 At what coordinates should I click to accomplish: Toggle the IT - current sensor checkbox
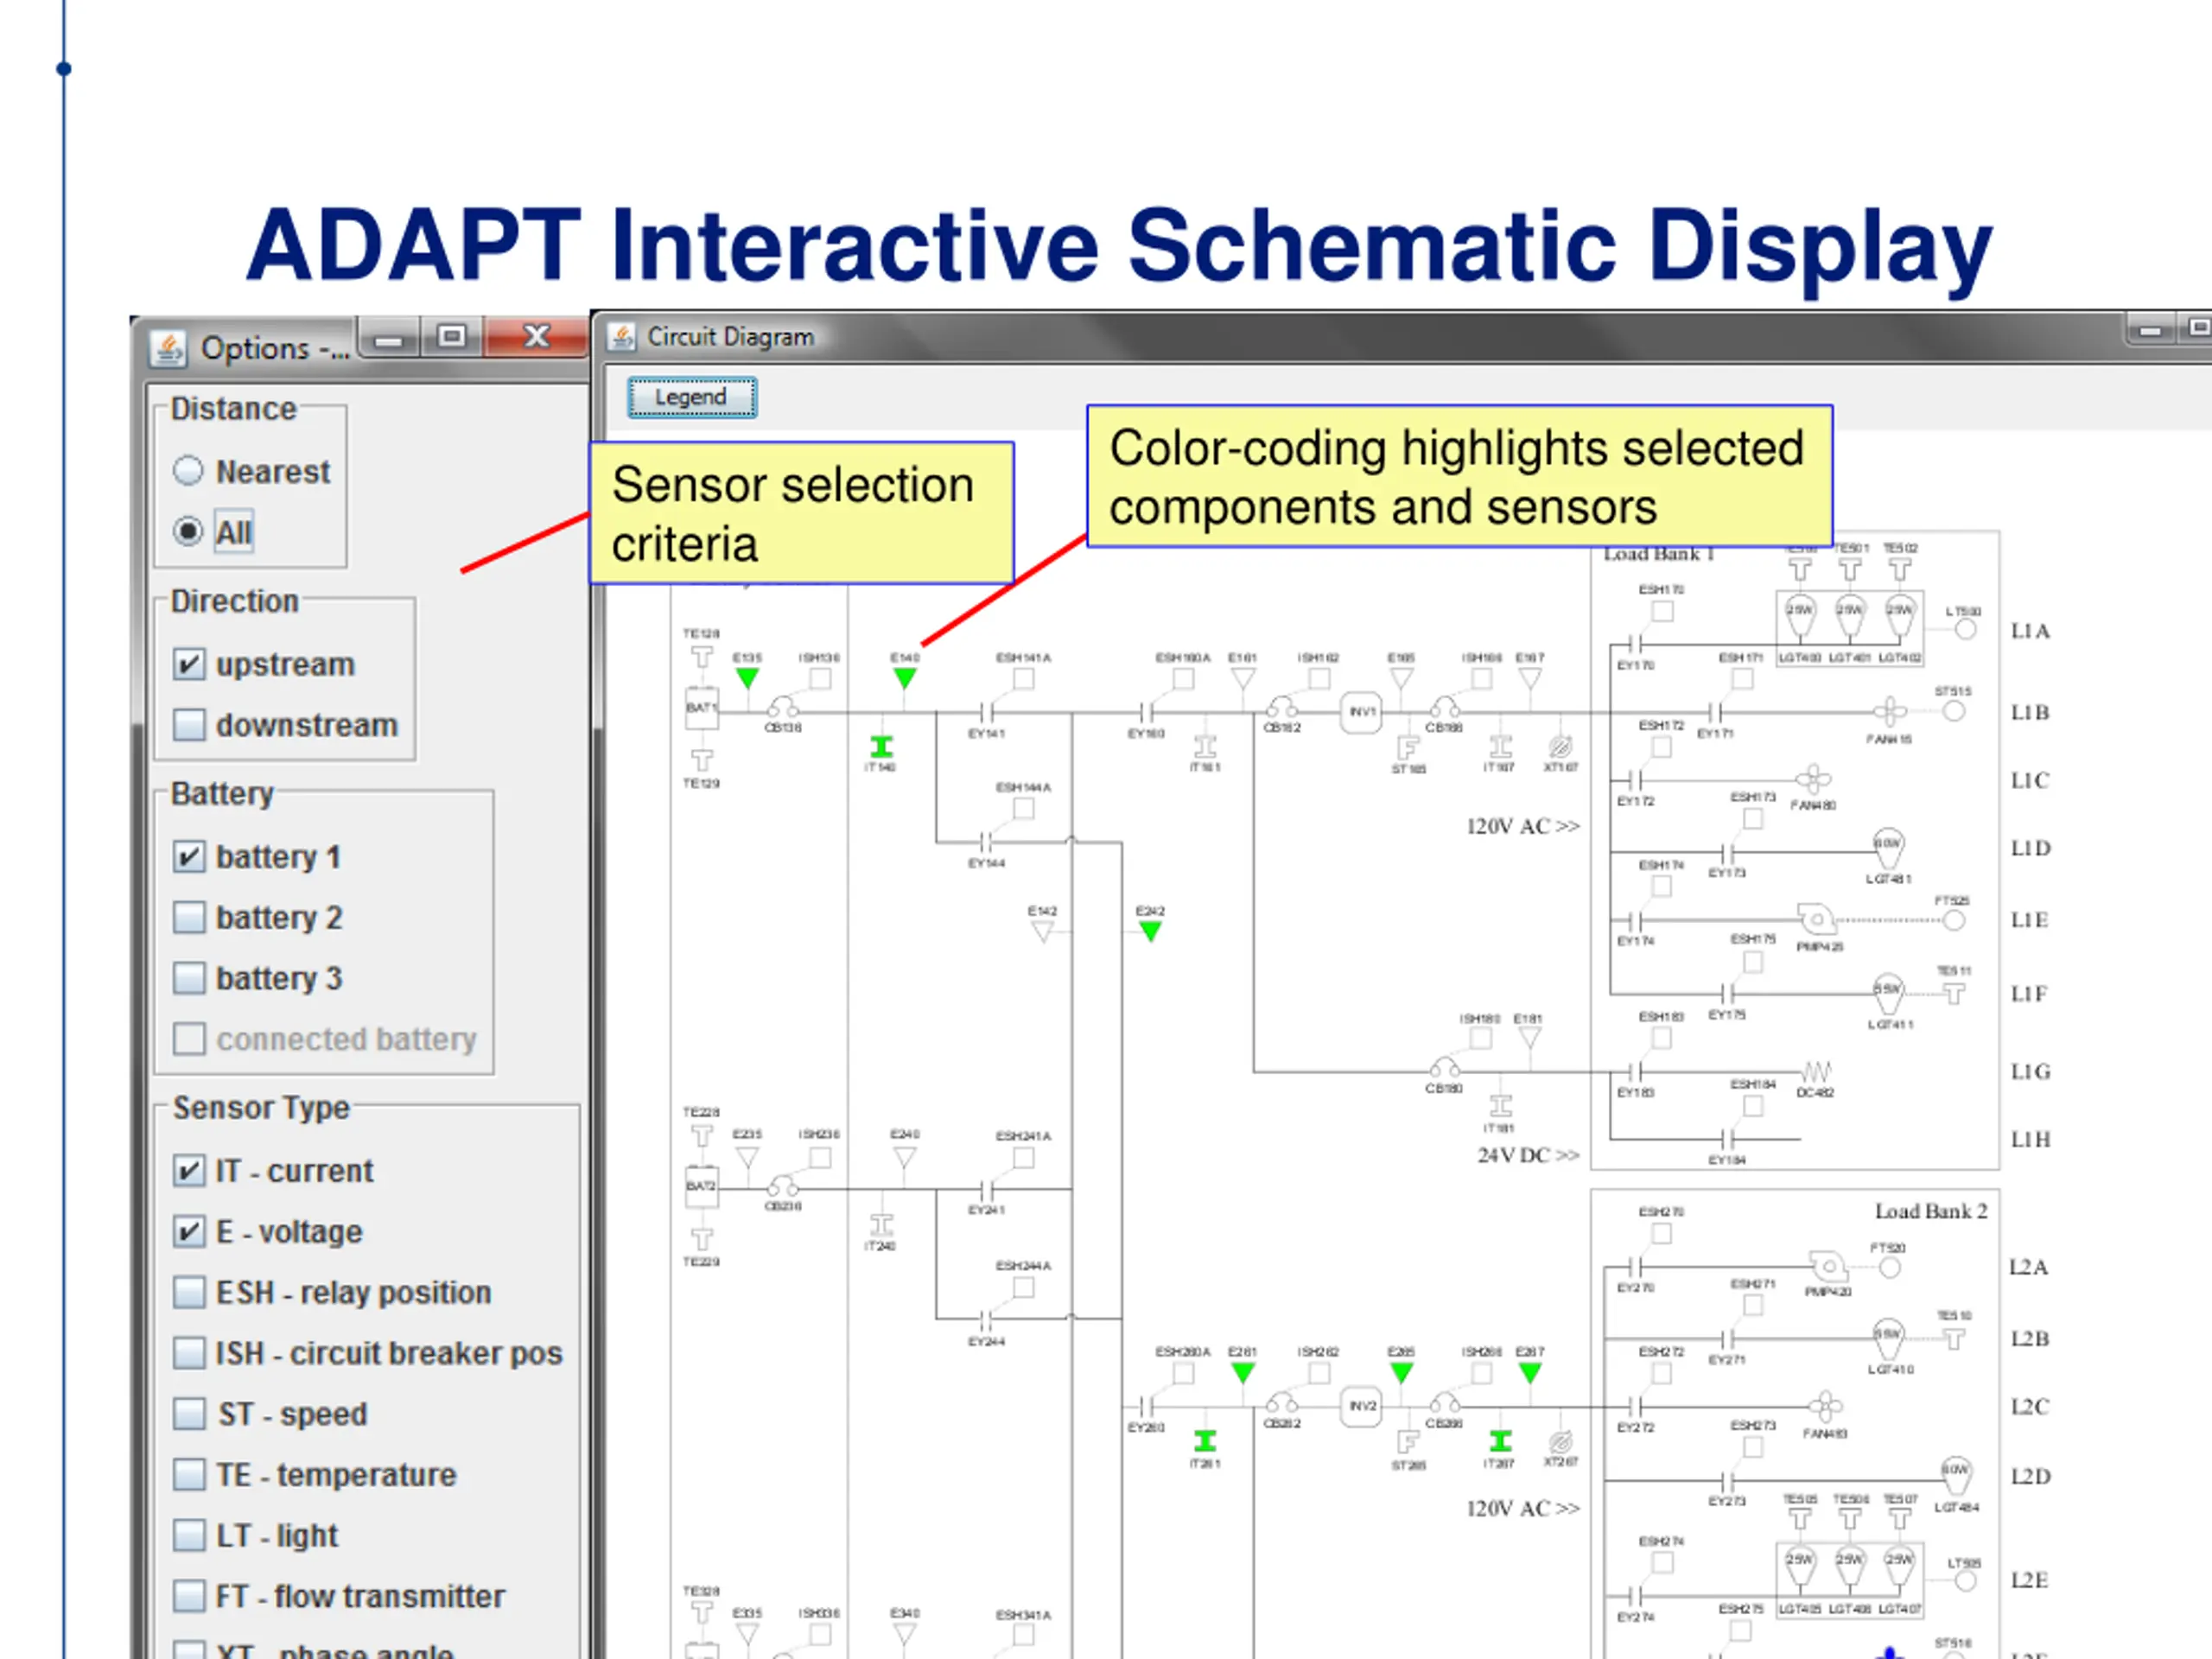[188, 1170]
